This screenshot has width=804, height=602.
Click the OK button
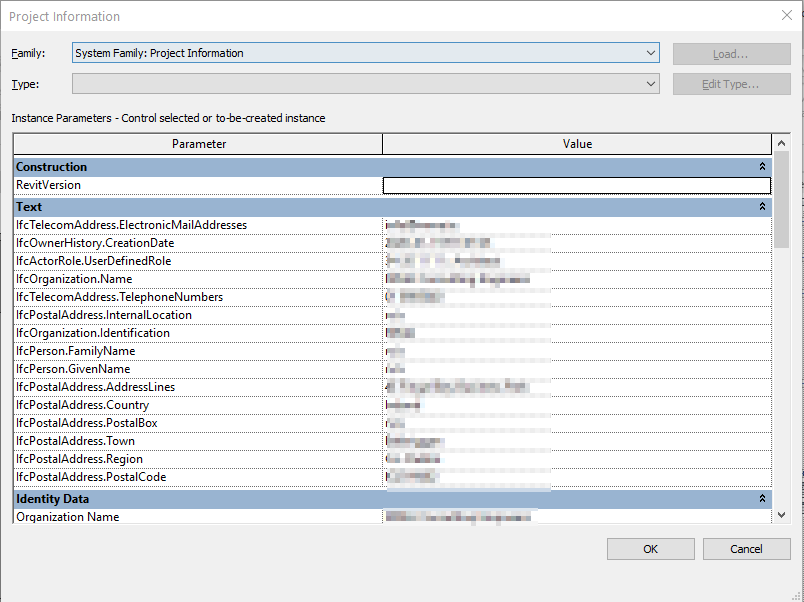click(x=650, y=548)
